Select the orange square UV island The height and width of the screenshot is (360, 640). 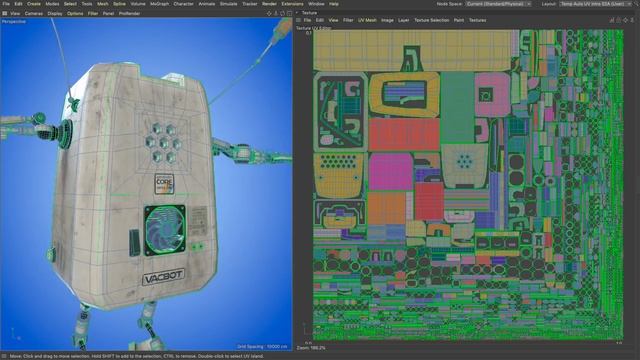(387, 208)
